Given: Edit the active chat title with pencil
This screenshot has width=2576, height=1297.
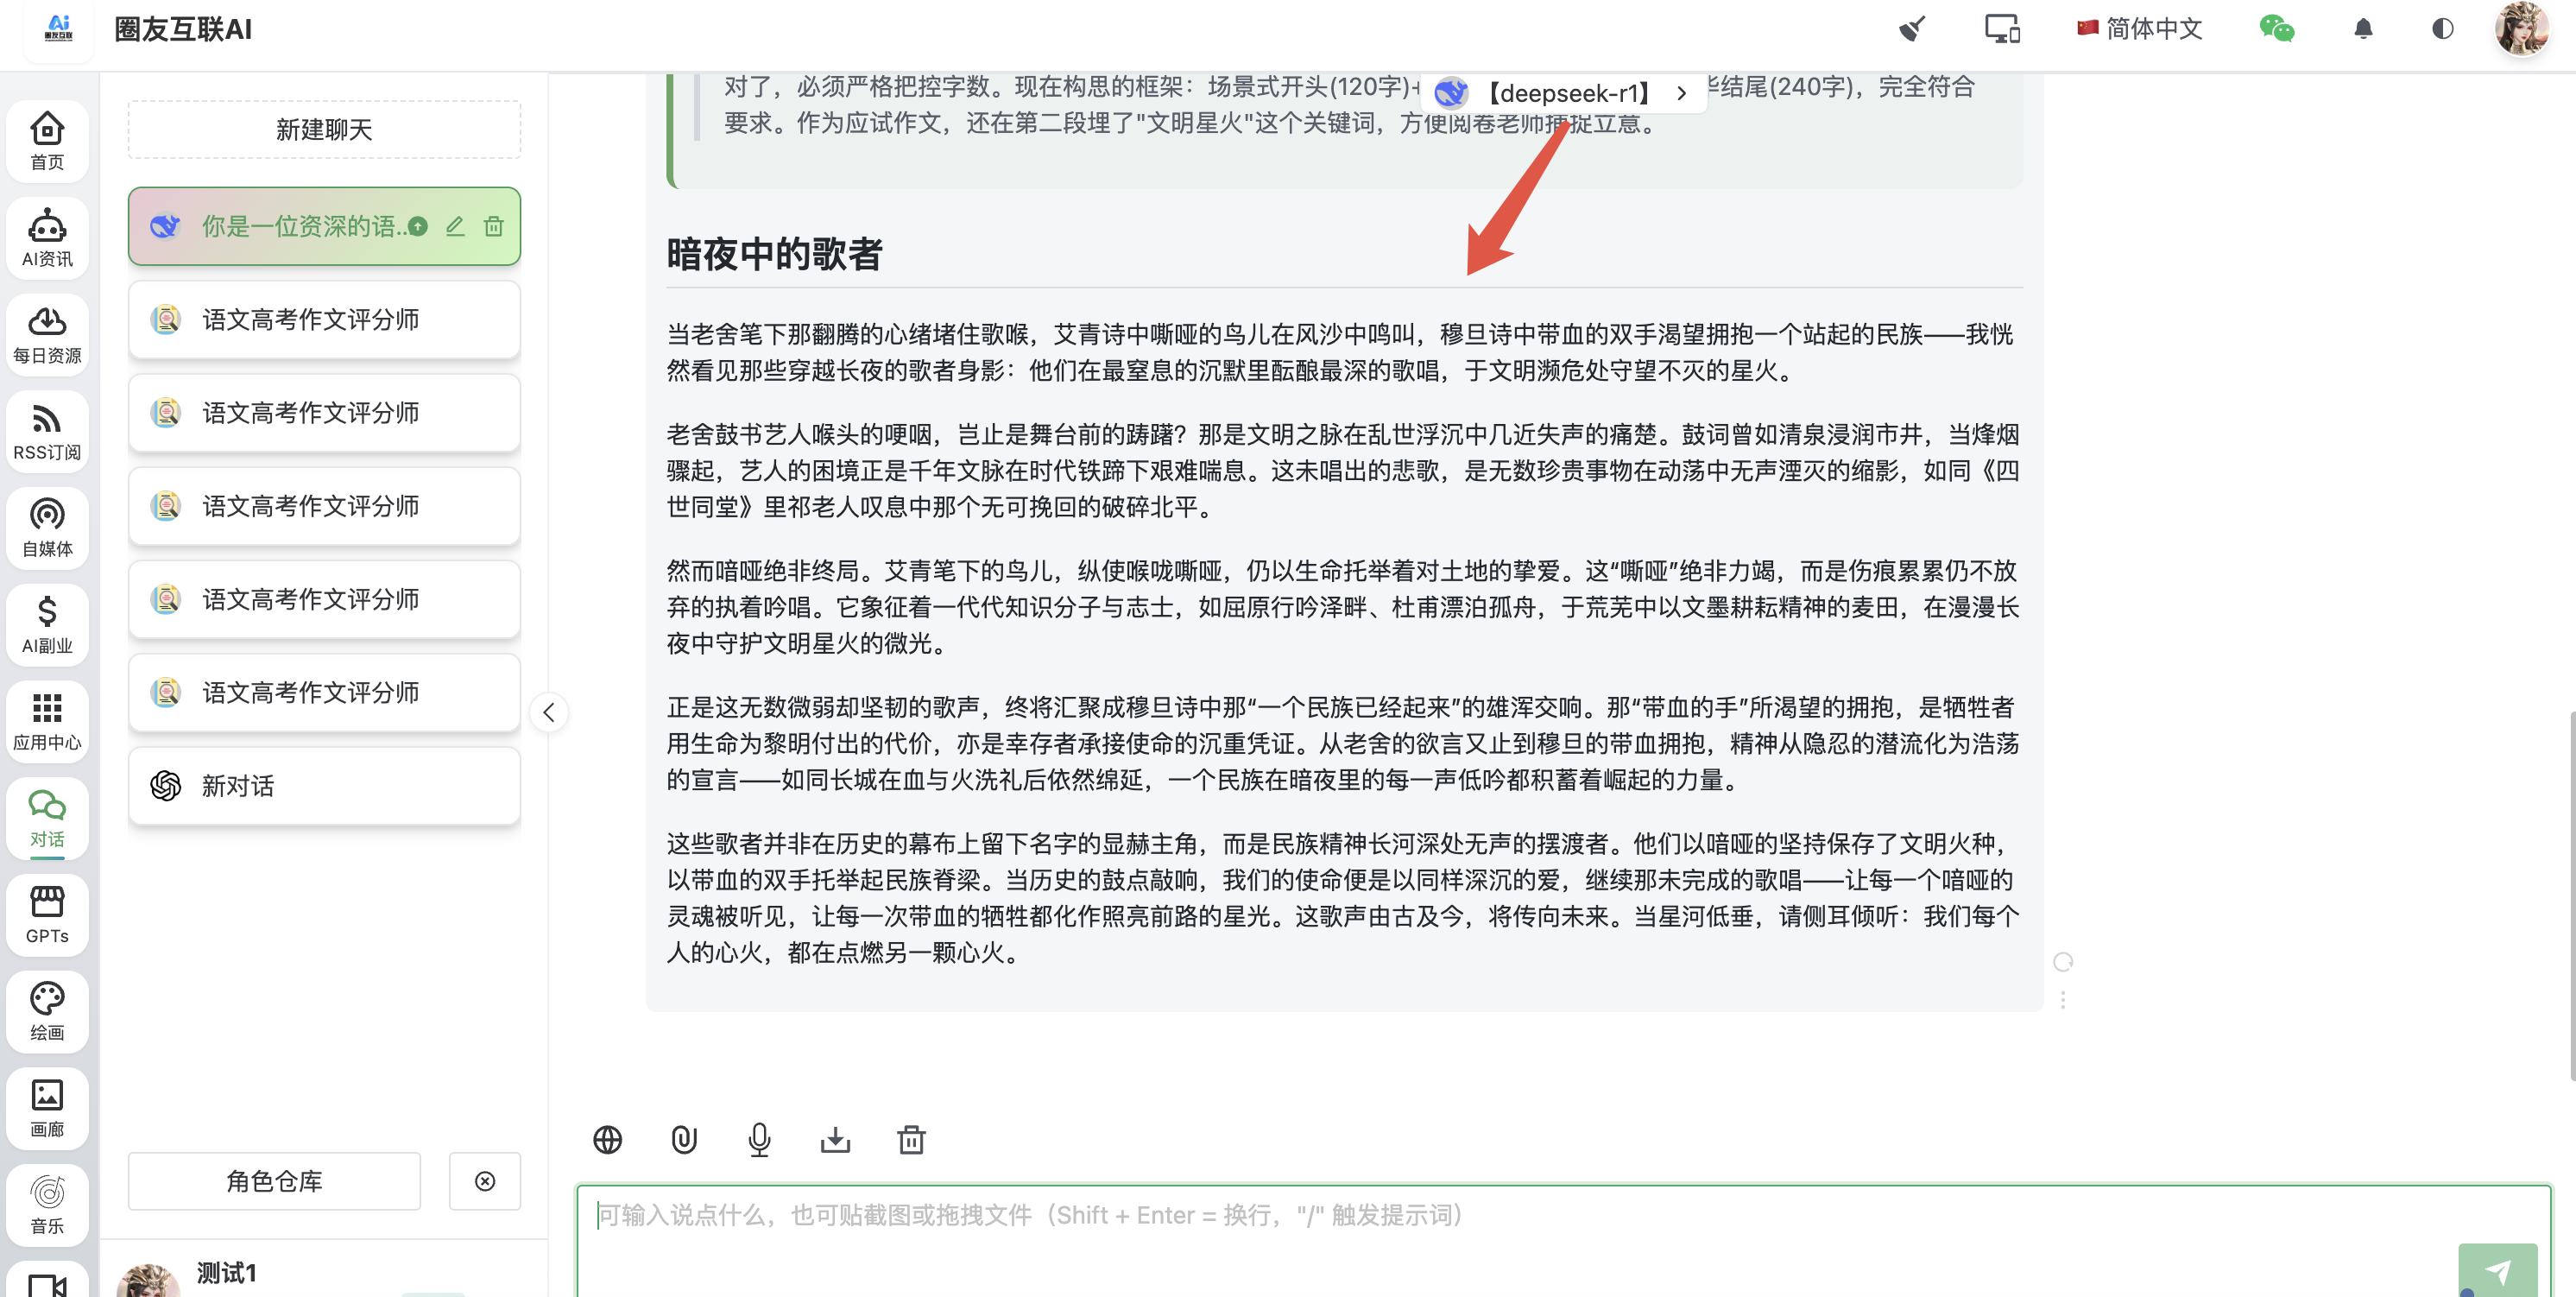Looking at the screenshot, I should point(455,226).
